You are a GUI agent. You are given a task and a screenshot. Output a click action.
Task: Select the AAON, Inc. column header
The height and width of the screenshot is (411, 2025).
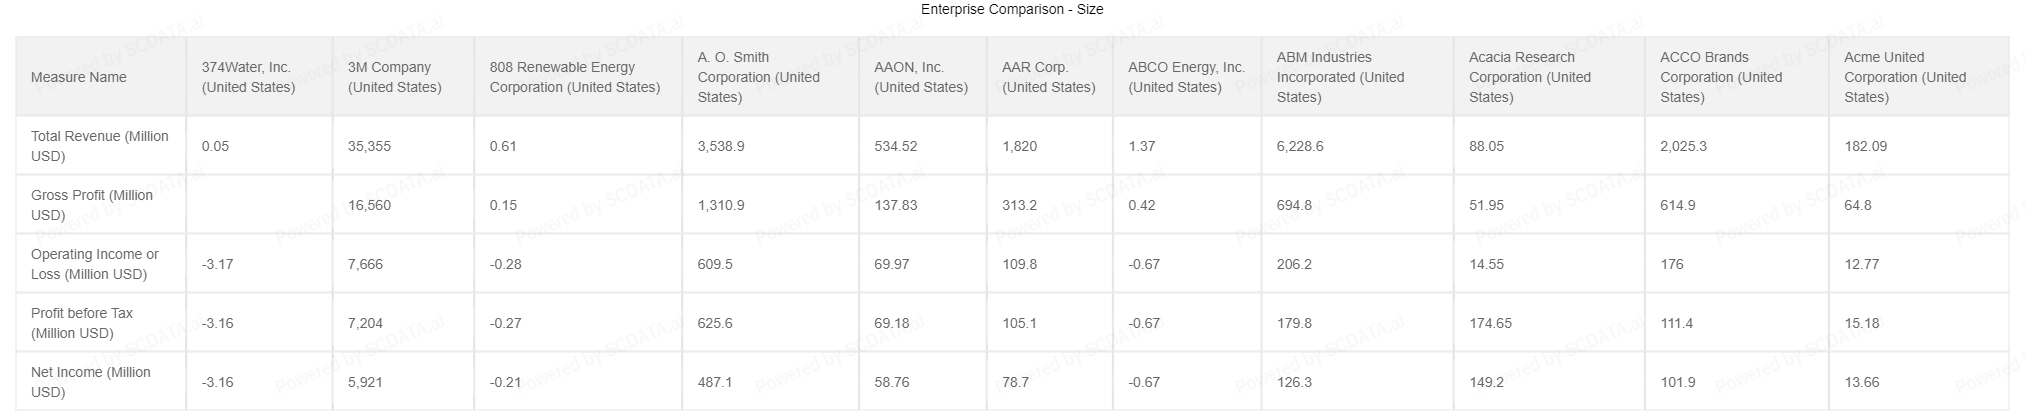(921, 77)
